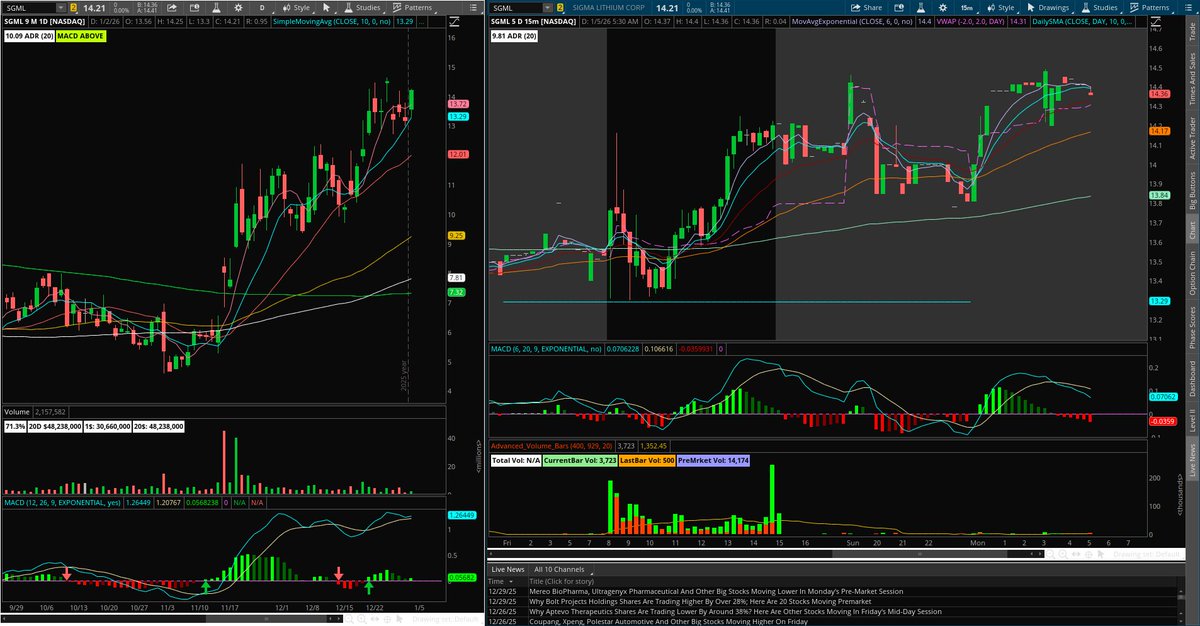
Task: Open flask icon left of gear, left chart
Action: (216, 8)
